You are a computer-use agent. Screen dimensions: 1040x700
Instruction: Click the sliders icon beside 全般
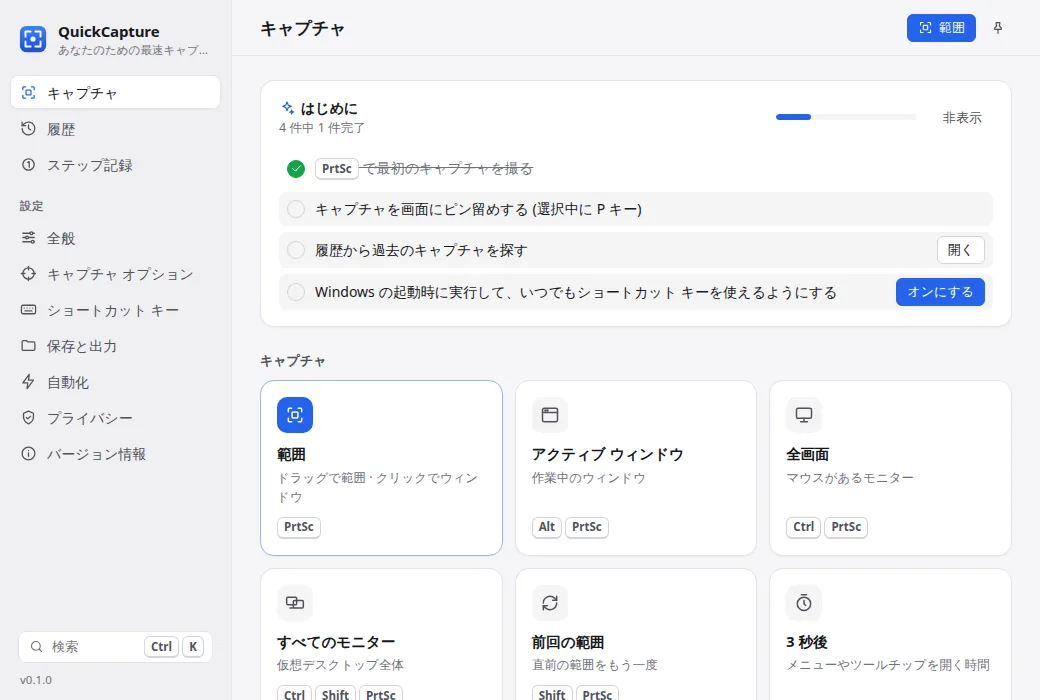(28, 238)
